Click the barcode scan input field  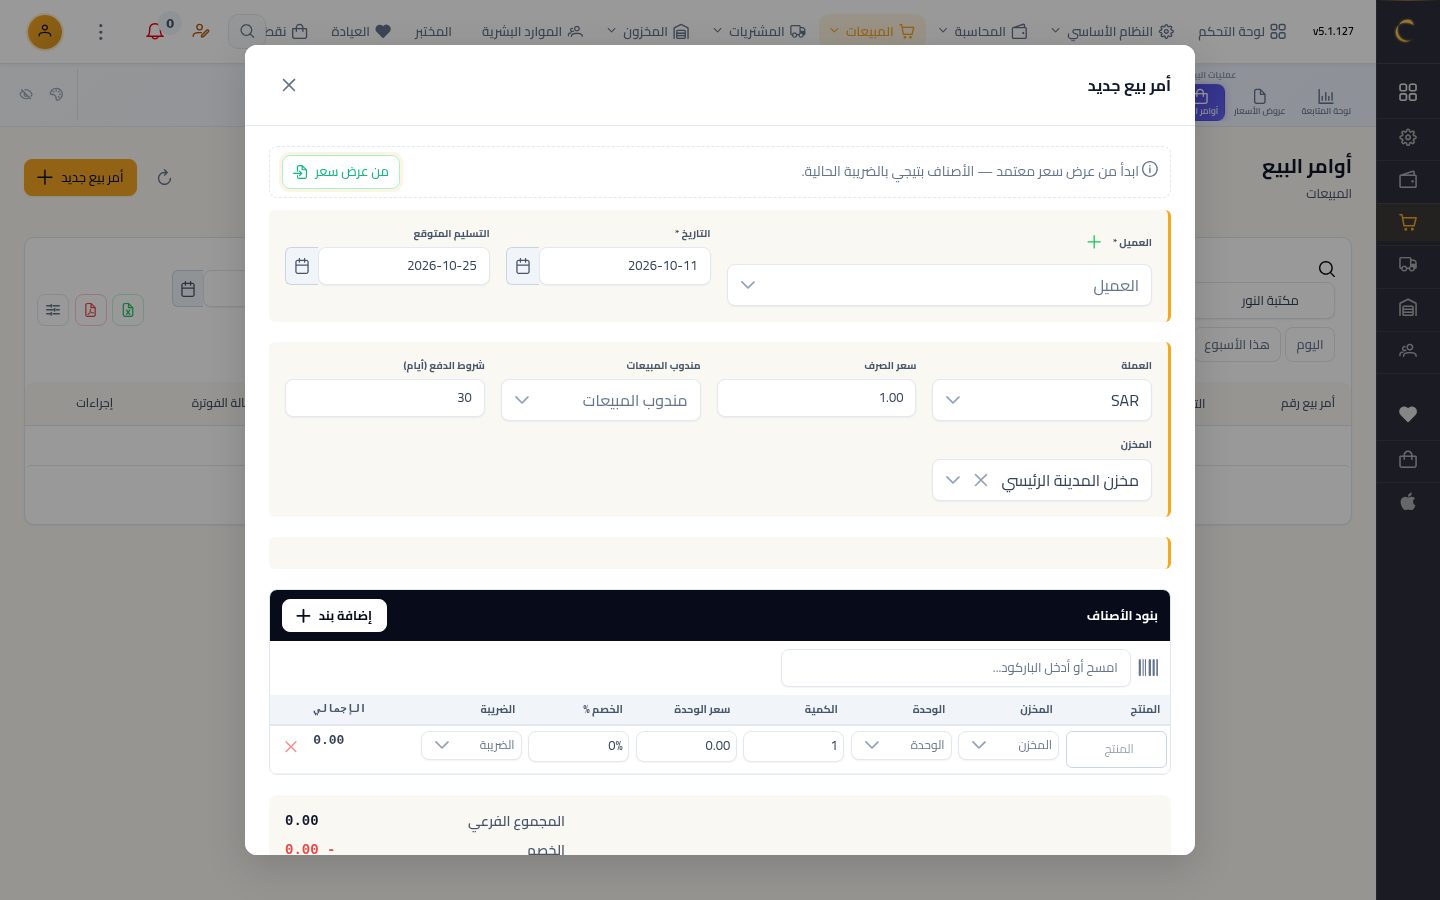point(956,668)
